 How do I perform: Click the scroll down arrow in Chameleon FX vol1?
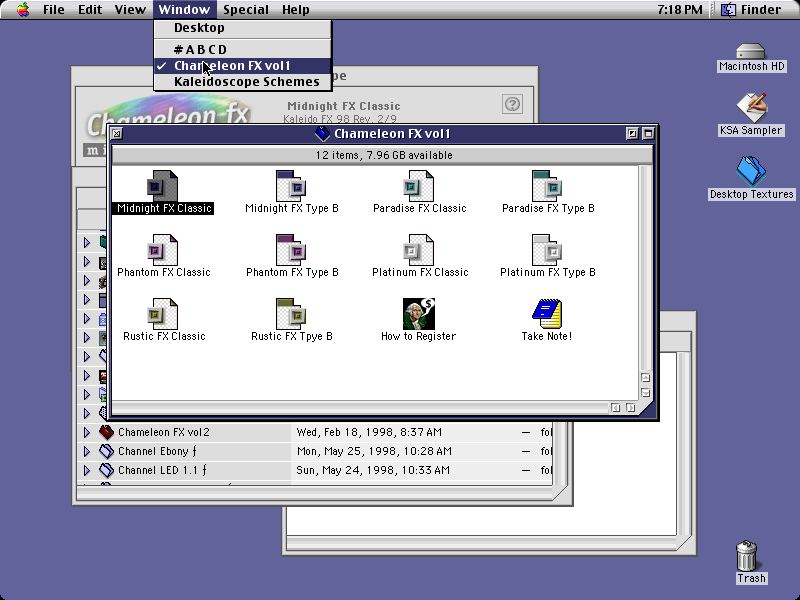pos(645,393)
